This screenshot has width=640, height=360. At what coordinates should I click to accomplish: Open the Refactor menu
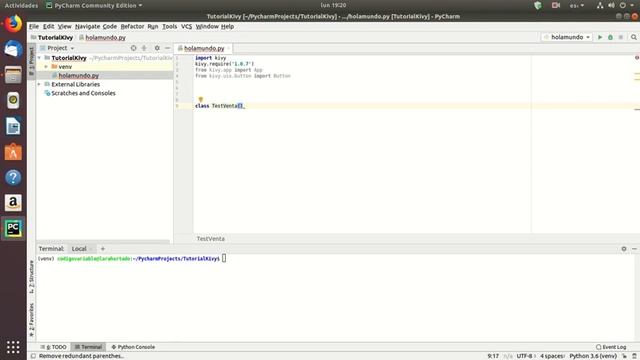132,26
